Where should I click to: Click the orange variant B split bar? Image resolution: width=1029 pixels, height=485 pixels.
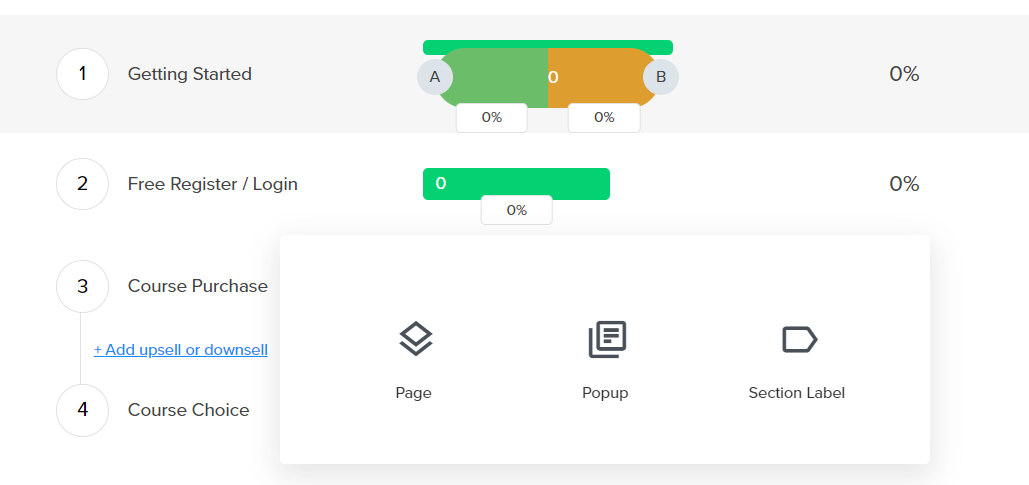pos(600,77)
